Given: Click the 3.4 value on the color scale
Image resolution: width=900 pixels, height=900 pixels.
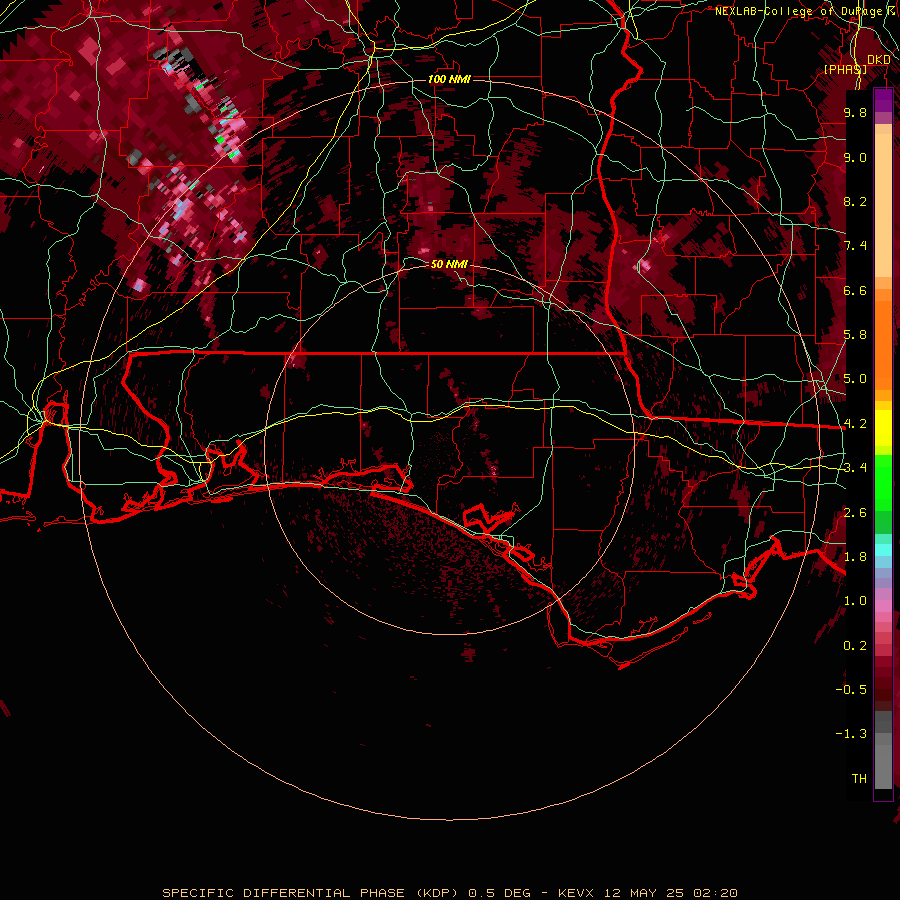Looking at the screenshot, I should [855, 468].
